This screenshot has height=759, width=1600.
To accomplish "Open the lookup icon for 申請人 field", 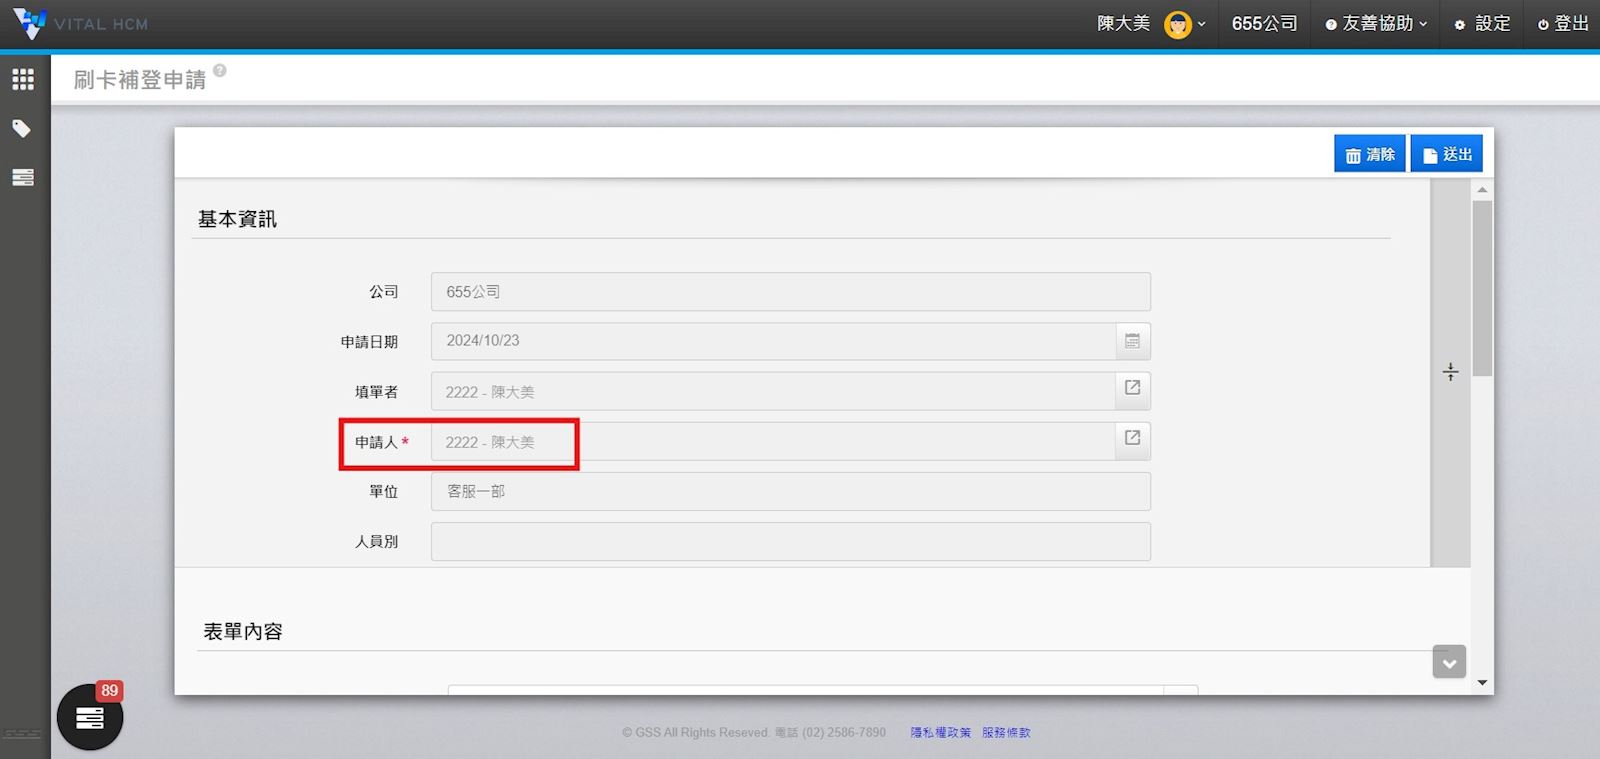I will [1132, 439].
